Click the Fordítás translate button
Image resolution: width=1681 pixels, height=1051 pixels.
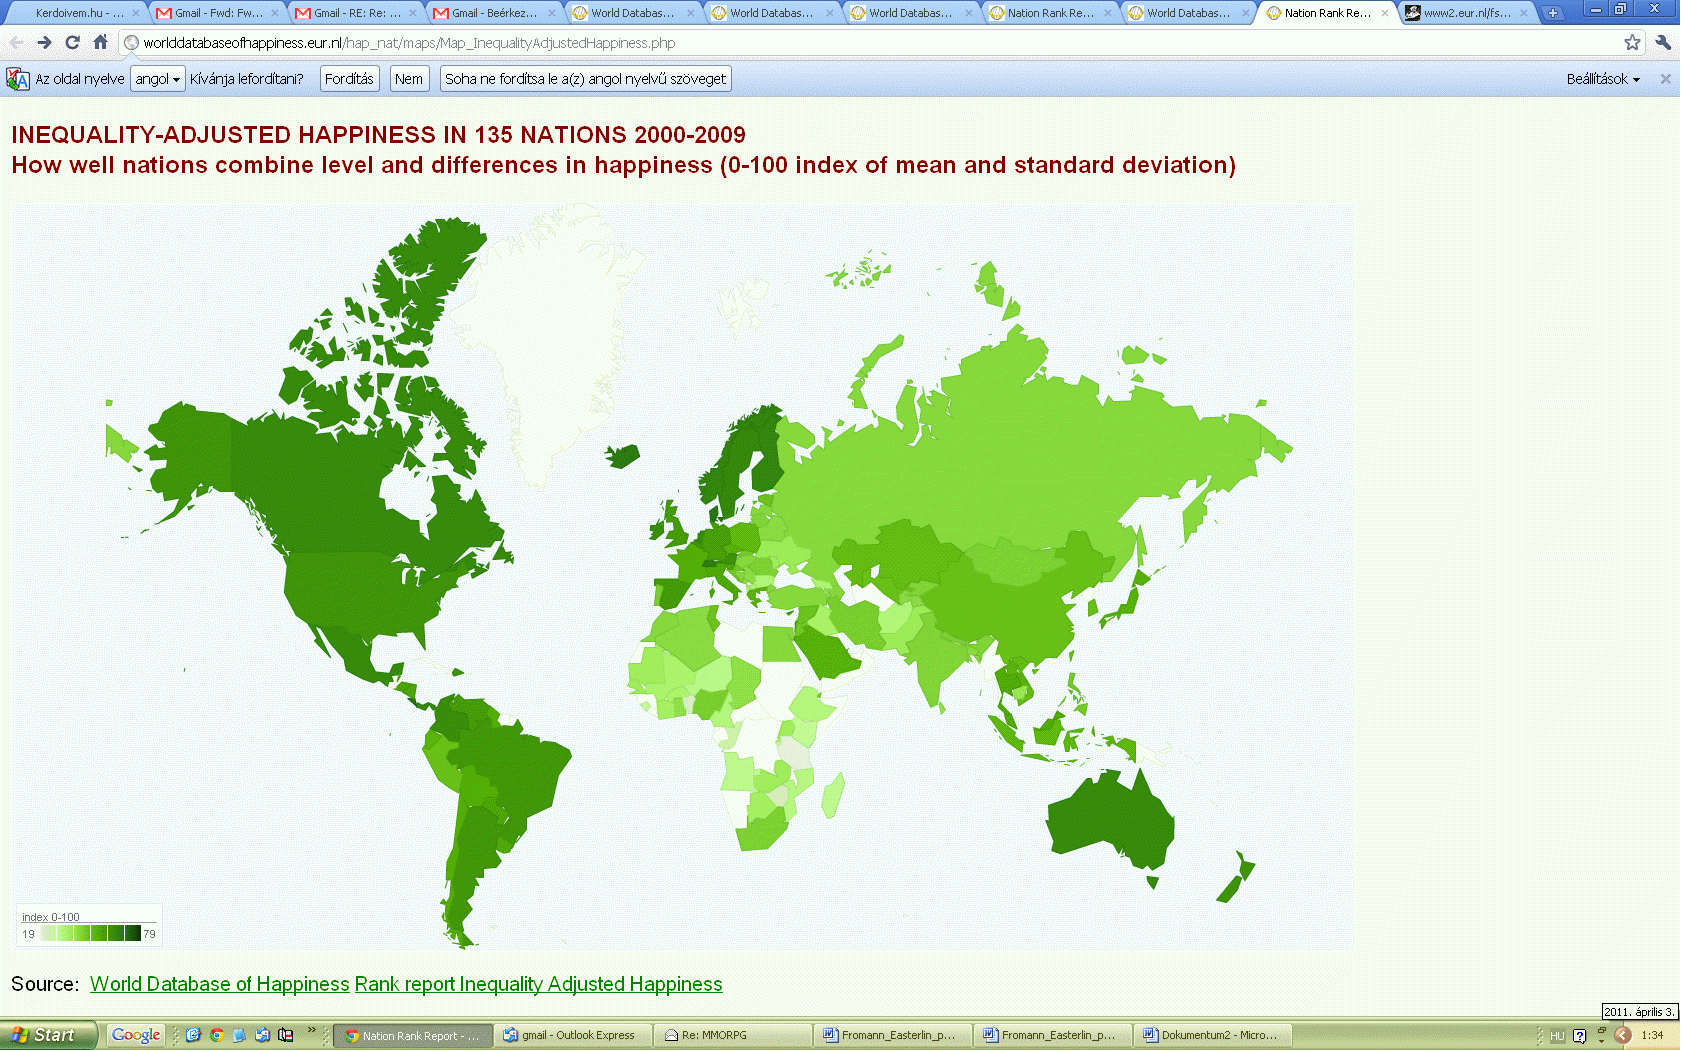pyautogui.click(x=349, y=79)
